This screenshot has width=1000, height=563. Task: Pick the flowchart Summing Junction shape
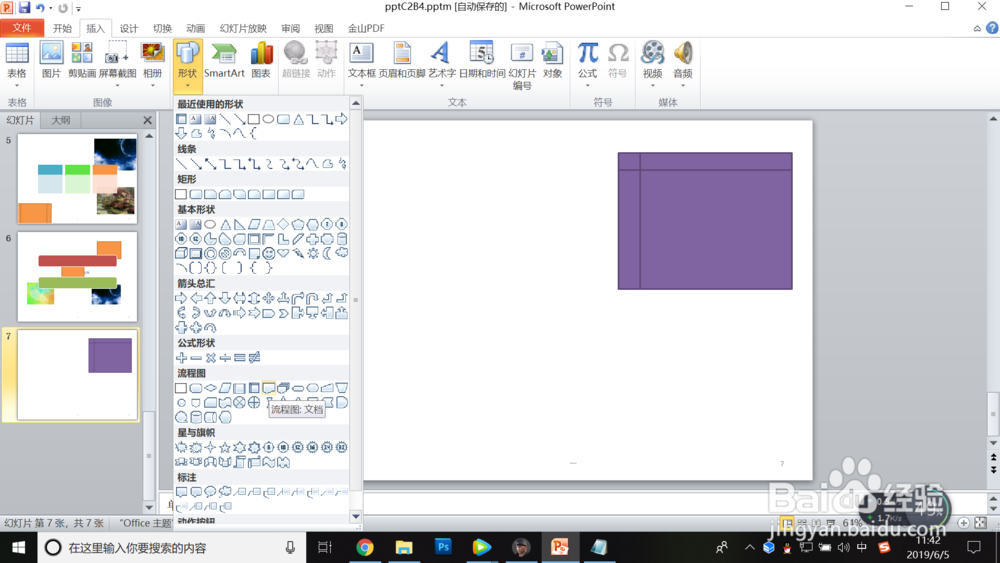(239, 402)
